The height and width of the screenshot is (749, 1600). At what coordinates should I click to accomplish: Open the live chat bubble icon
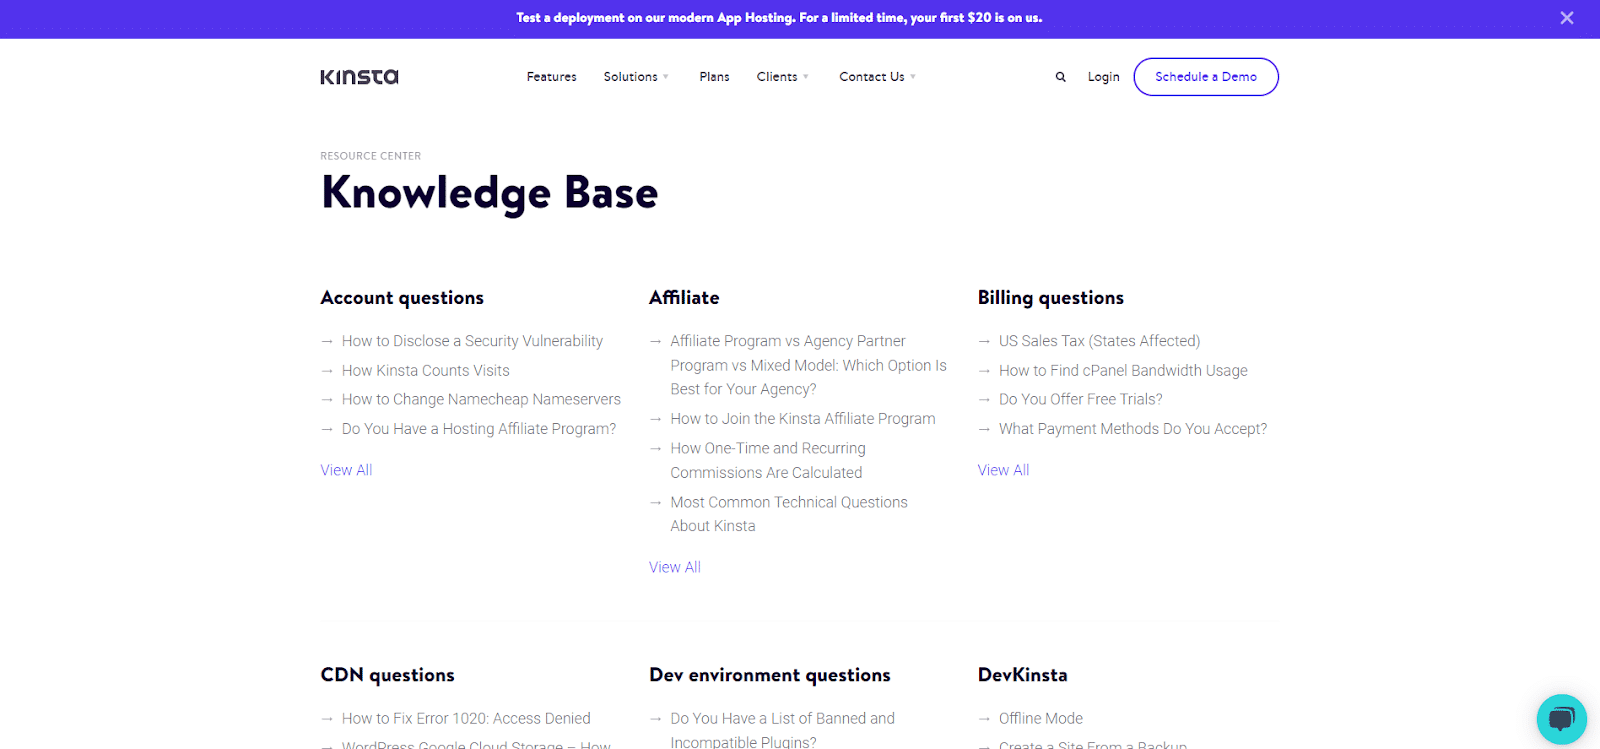(1561, 719)
